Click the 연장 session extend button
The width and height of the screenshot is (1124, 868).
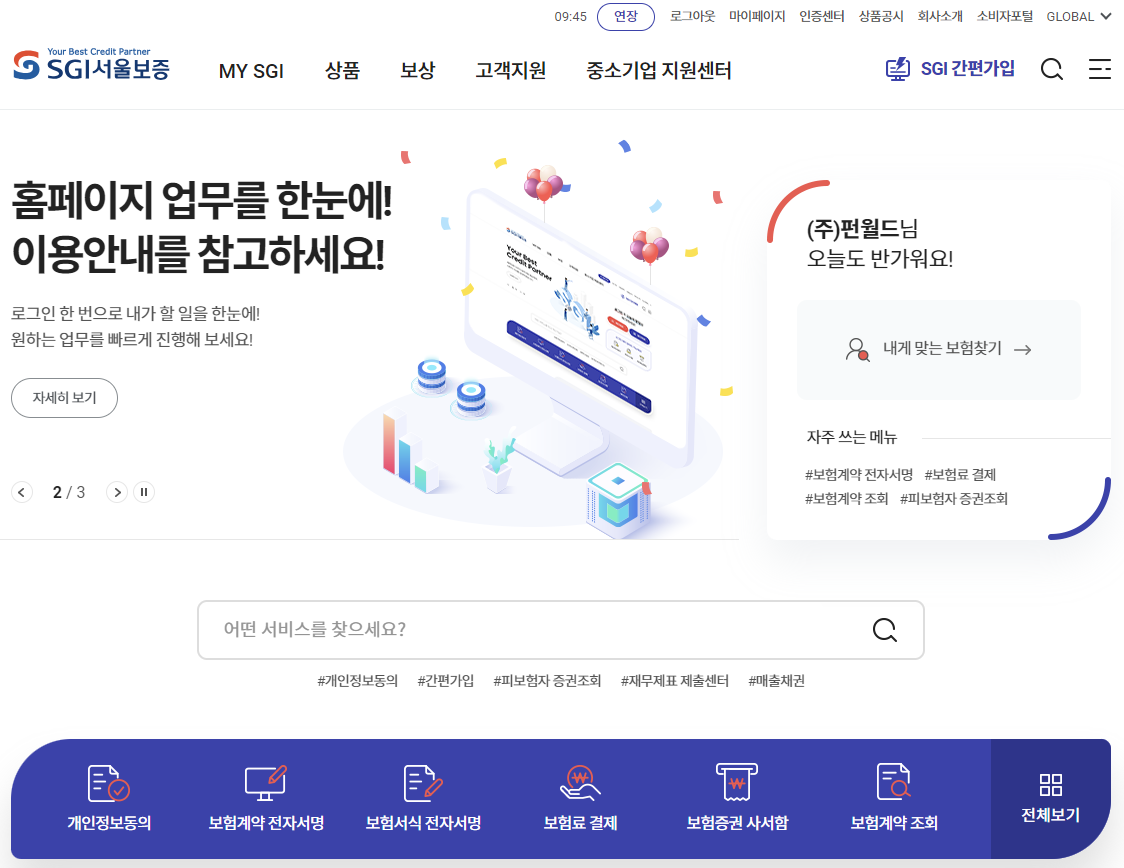(626, 16)
